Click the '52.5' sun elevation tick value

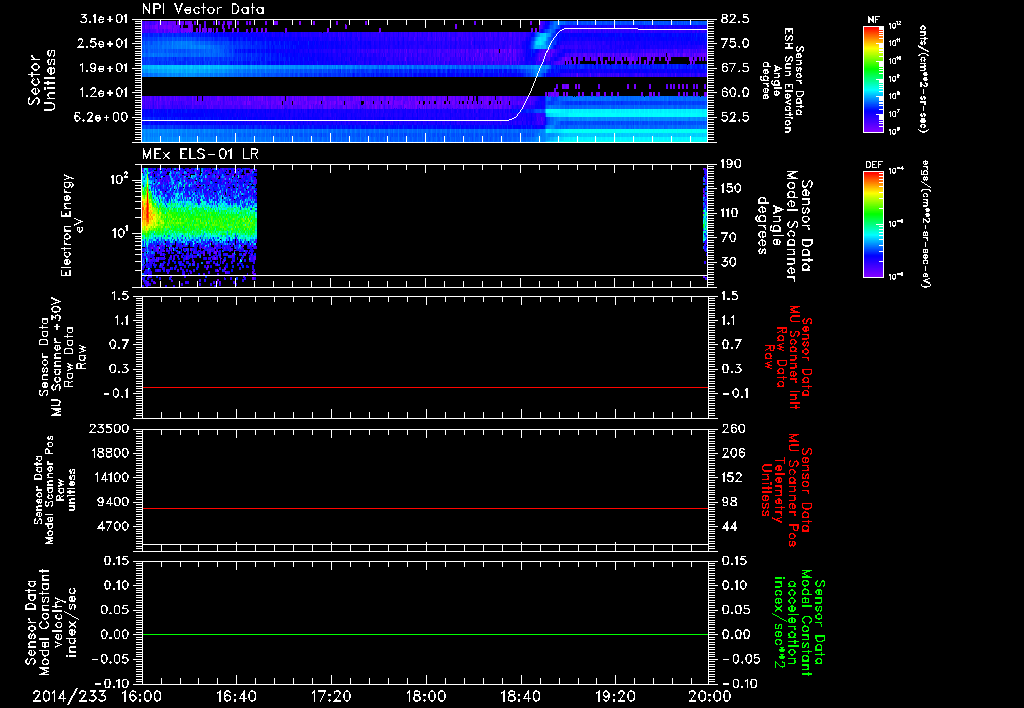735,118
